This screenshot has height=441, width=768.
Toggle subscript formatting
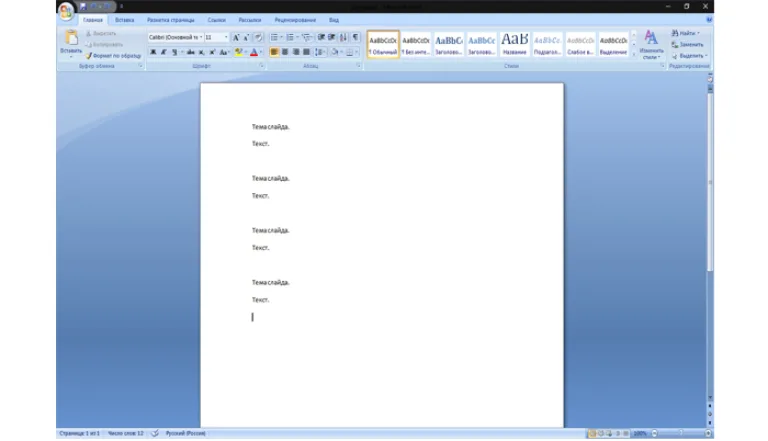pyautogui.click(x=201, y=52)
